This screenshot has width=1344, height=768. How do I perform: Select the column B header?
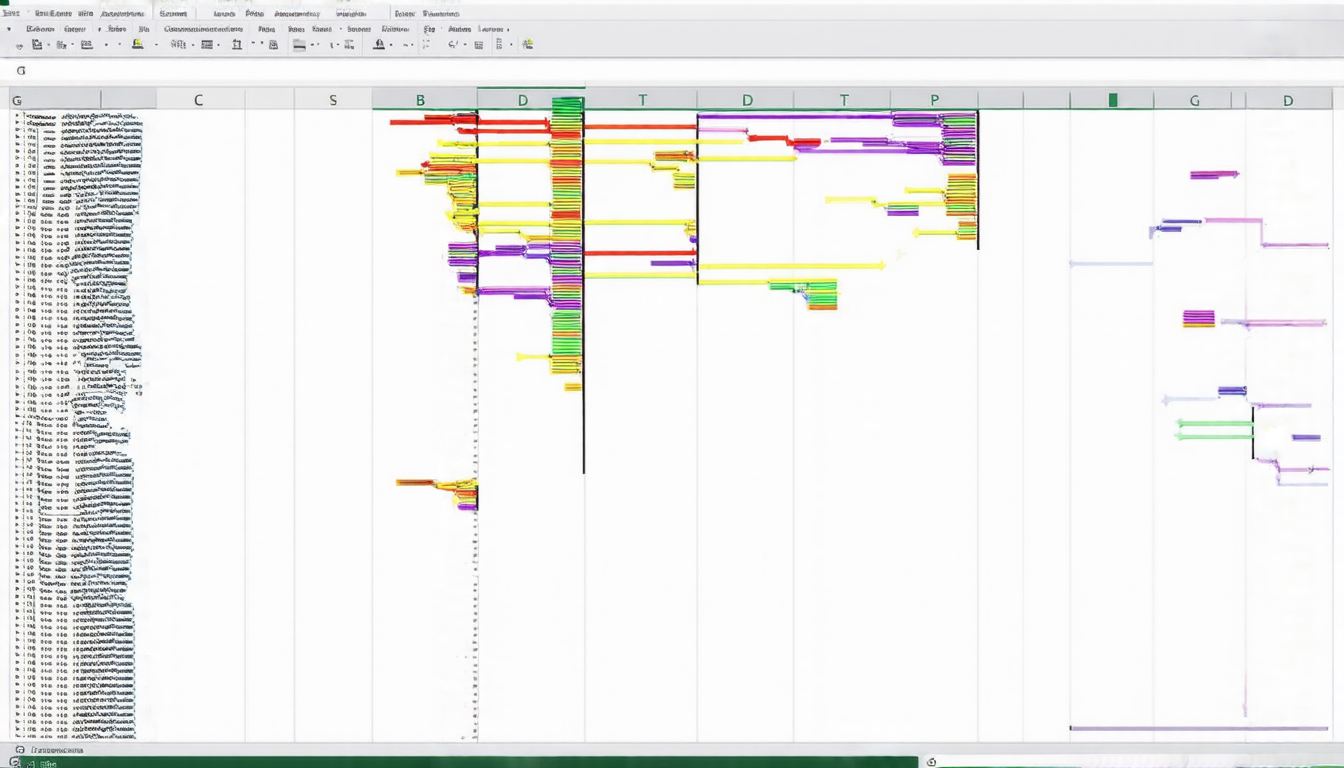pos(420,100)
